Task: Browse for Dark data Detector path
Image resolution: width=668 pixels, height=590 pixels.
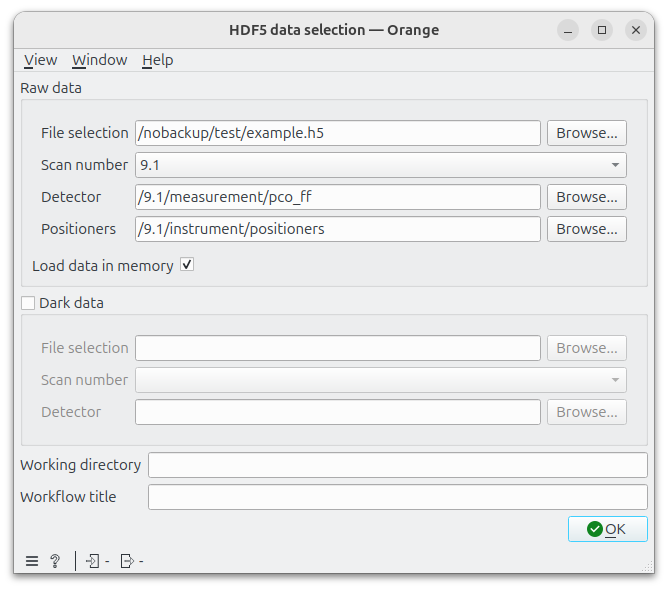Action: [x=587, y=412]
